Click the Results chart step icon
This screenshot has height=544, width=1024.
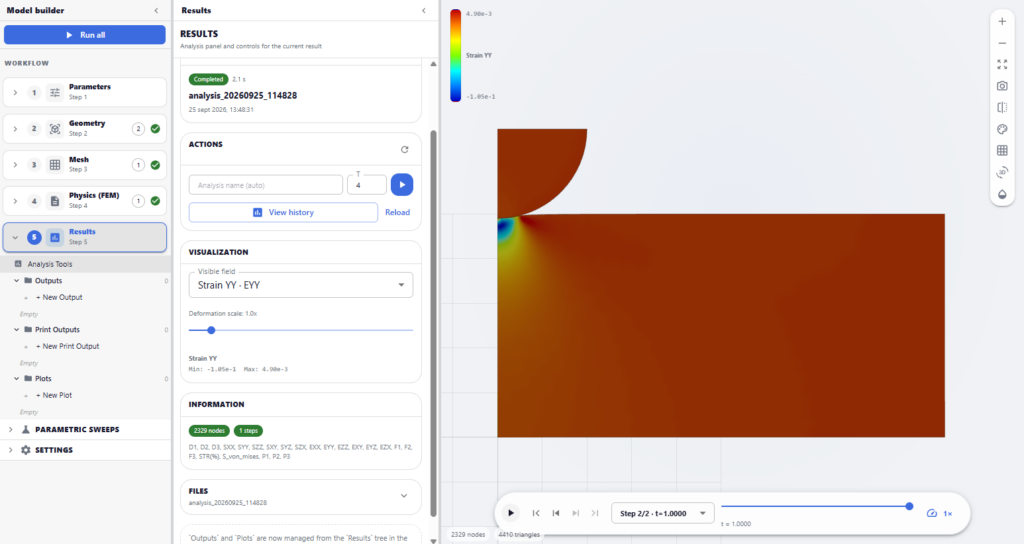tap(55, 238)
